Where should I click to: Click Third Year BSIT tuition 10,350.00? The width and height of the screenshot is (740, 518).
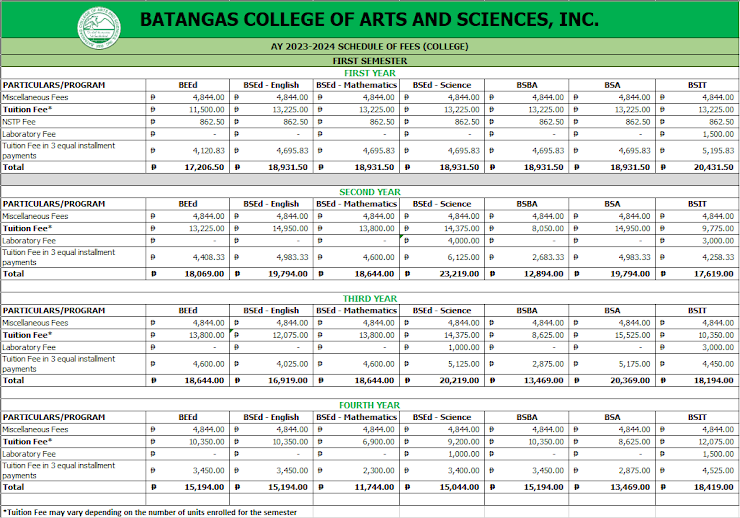[x=697, y=335]
